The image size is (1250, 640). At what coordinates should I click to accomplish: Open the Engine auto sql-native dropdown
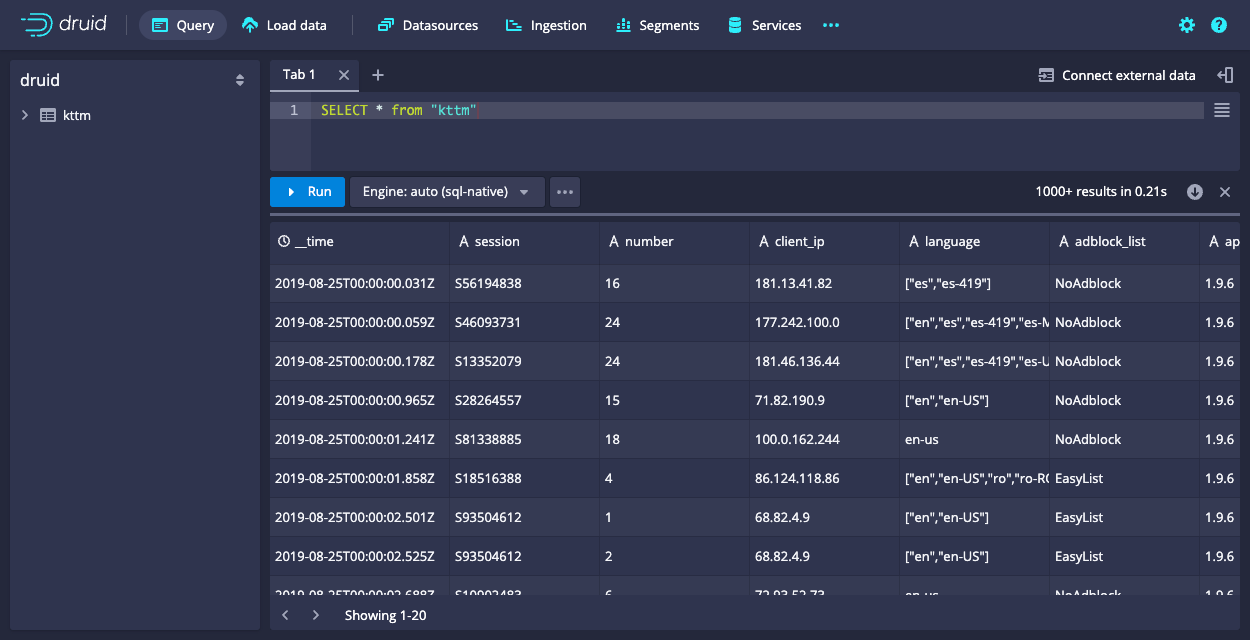tap(447, 191)
